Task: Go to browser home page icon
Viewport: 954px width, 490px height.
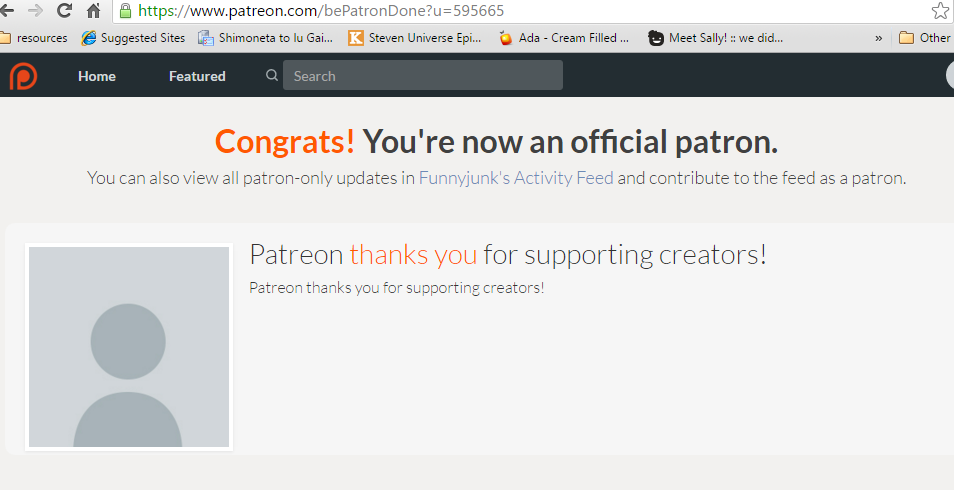Action: (x=93, y=10)
